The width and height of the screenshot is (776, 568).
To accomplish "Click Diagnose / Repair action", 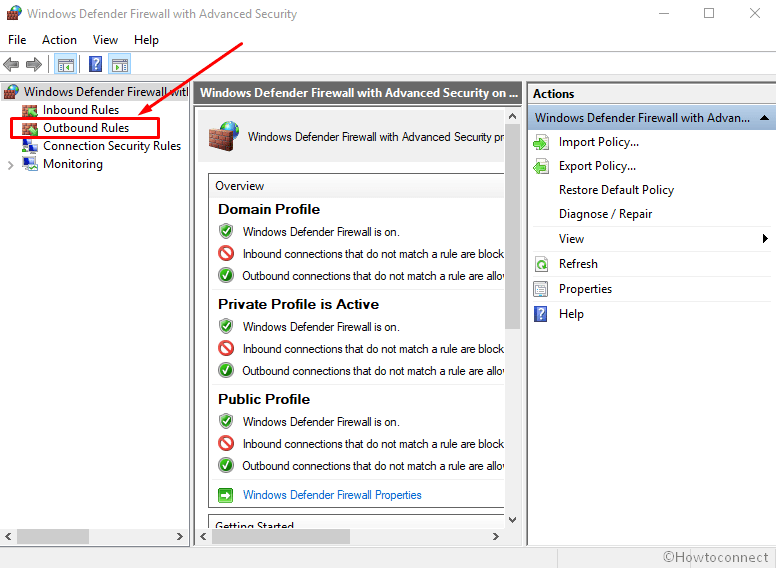I will tap(605, 214).
